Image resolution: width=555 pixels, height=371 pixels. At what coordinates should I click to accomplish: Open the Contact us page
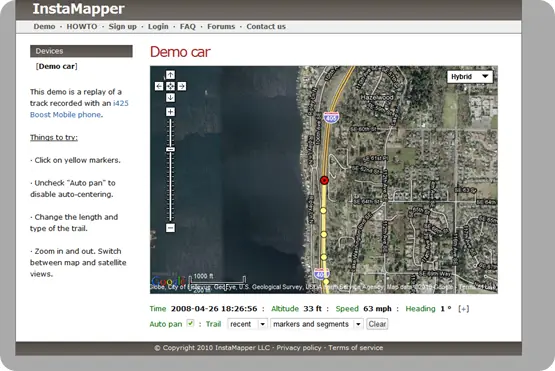click(266, 27)
